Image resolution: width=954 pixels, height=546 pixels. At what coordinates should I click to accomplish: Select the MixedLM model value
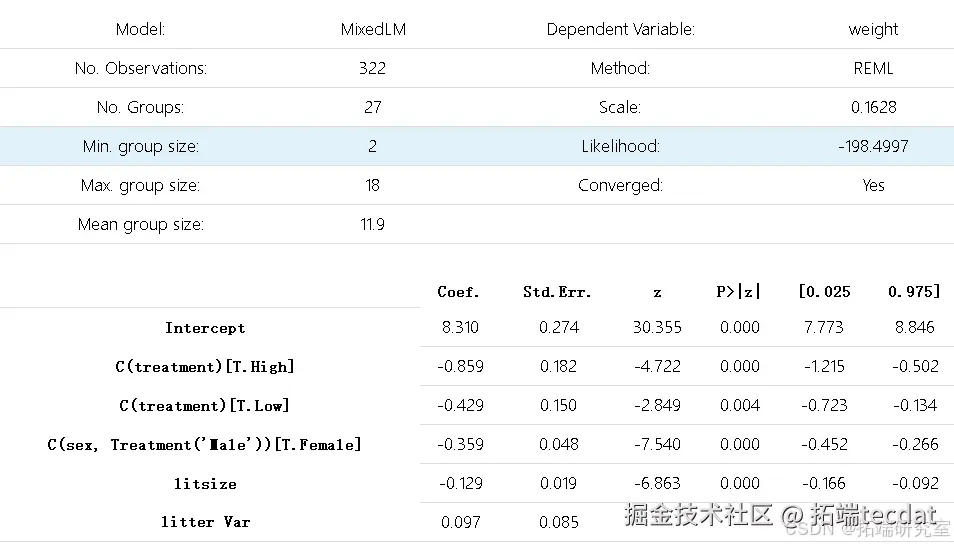(373, 30)
